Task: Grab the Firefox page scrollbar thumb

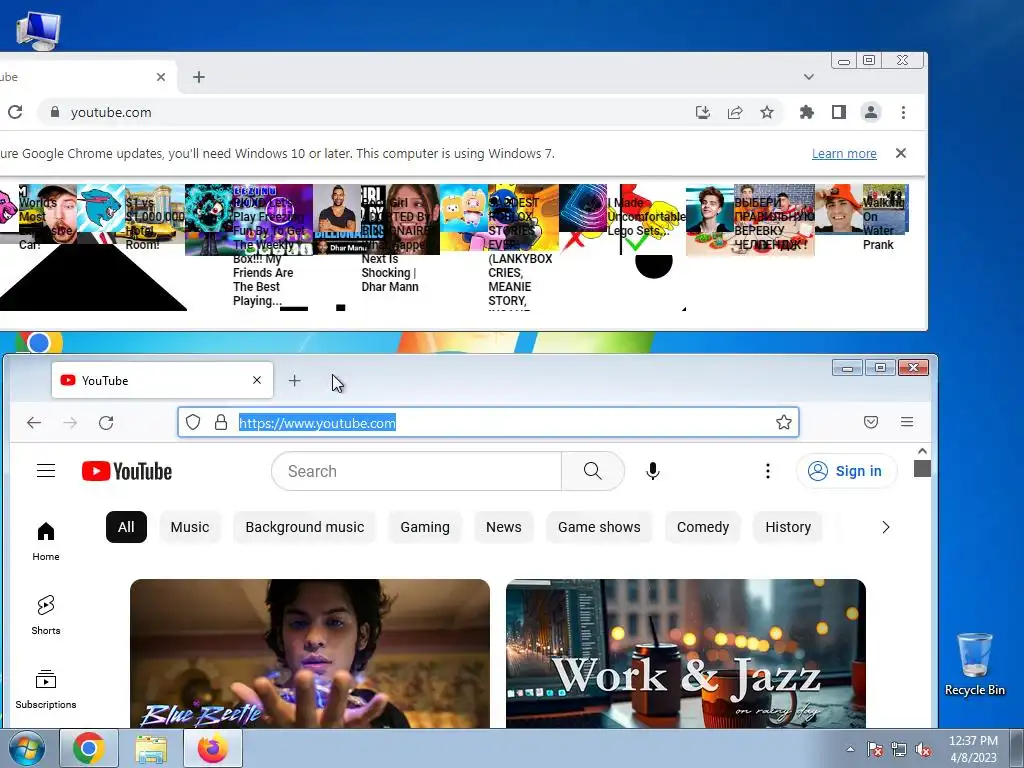Action: [922, 468]
